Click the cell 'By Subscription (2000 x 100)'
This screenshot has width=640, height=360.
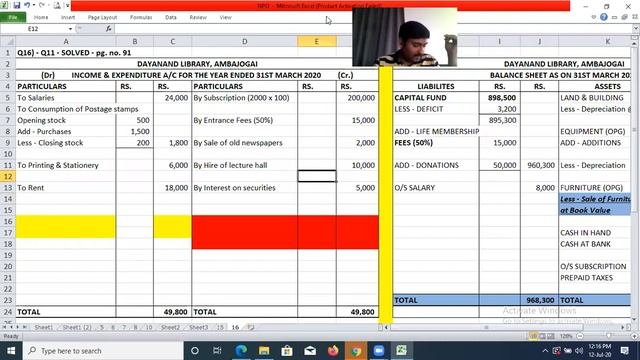[244, 98]
